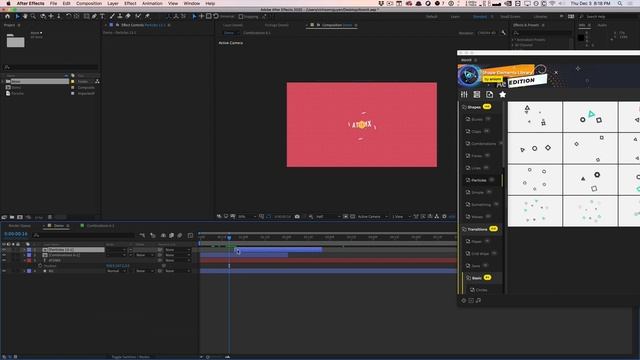This screenshot has height=360, width=640.
Task: Open the 1 View layout dropdown
Action: click(401, 217)
